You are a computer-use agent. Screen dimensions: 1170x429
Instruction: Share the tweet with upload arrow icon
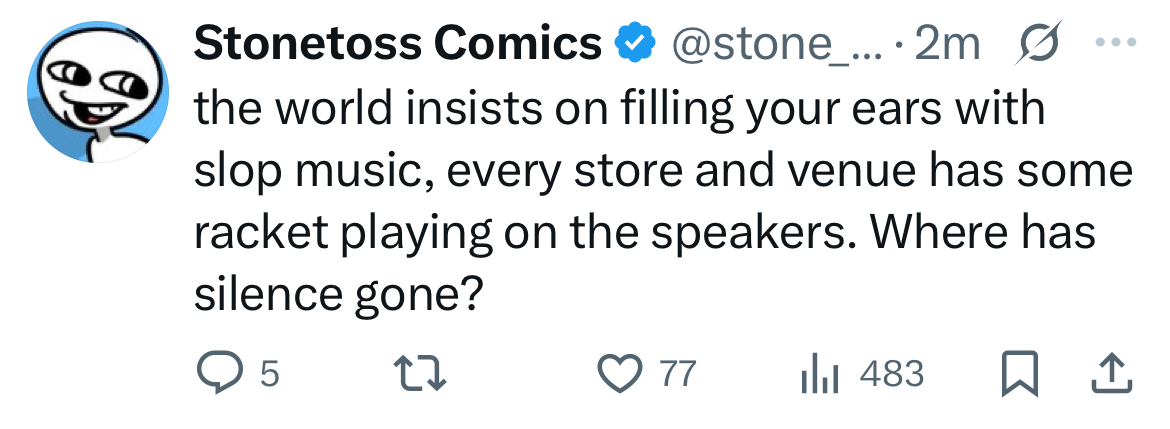coord(1113,374)
